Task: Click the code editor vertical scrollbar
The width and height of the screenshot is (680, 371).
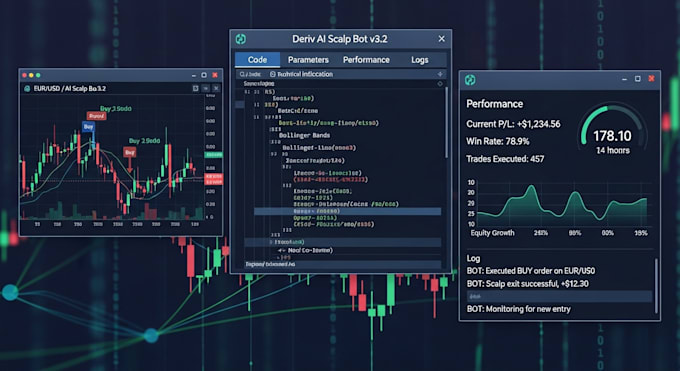Action: [x=446, y=122]
